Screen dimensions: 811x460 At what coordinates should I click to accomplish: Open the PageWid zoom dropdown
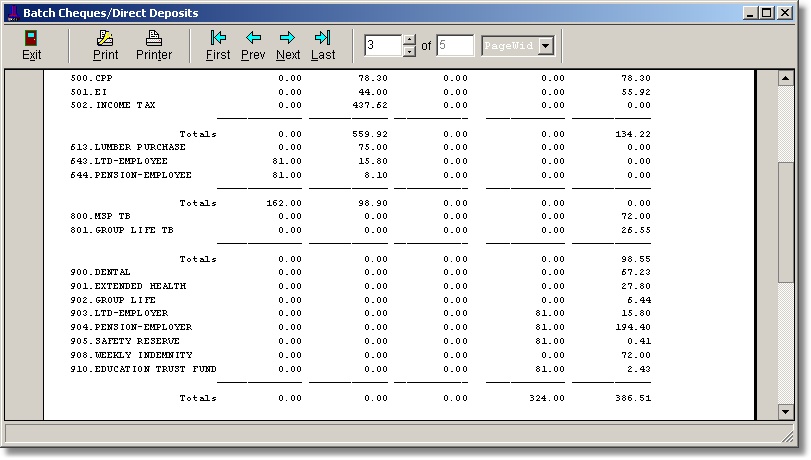545,46
